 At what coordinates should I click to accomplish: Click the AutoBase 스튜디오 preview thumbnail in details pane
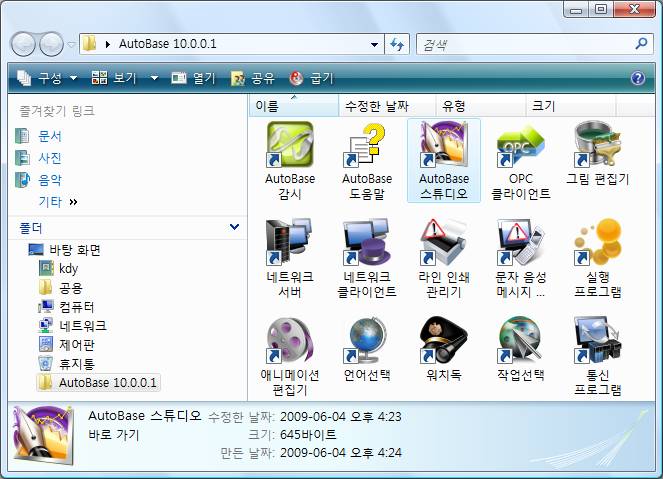click(43, 435)
